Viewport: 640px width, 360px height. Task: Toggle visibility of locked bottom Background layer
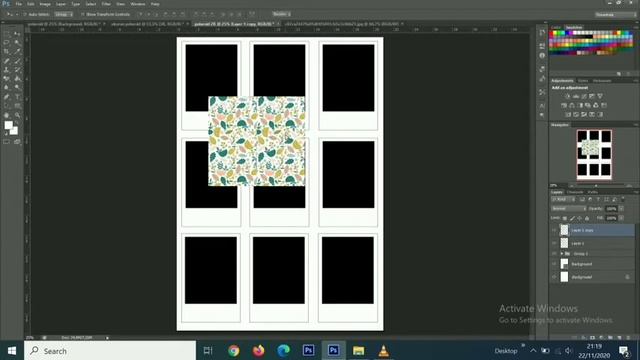554,277
